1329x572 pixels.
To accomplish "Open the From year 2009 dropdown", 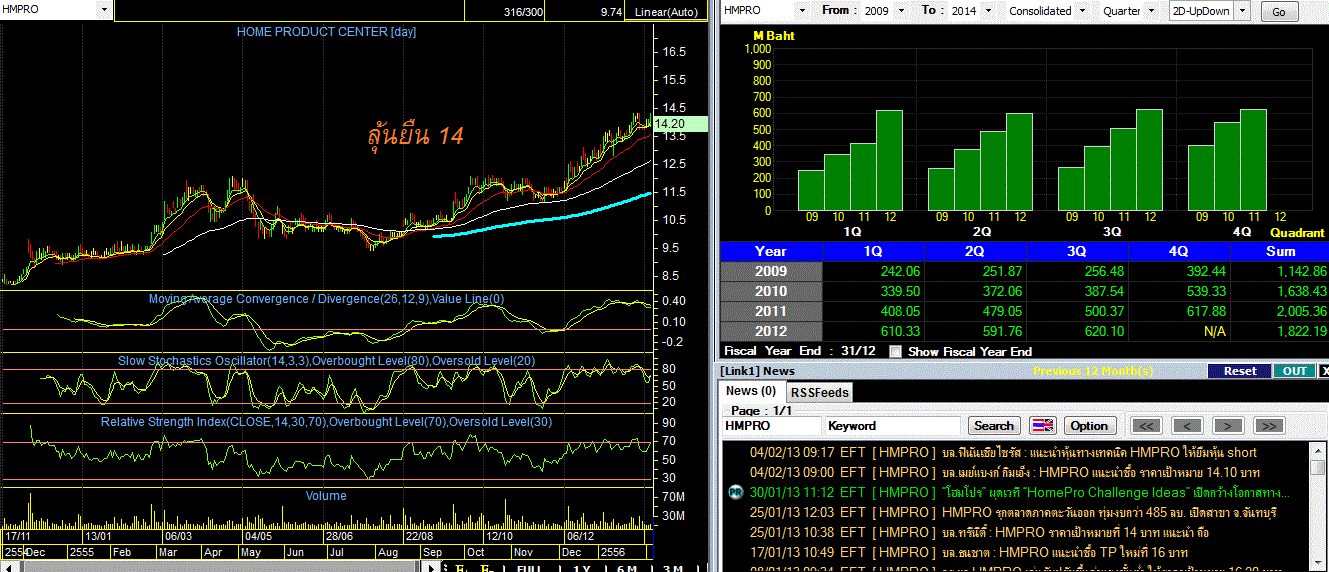I will [x=902, y=11].
